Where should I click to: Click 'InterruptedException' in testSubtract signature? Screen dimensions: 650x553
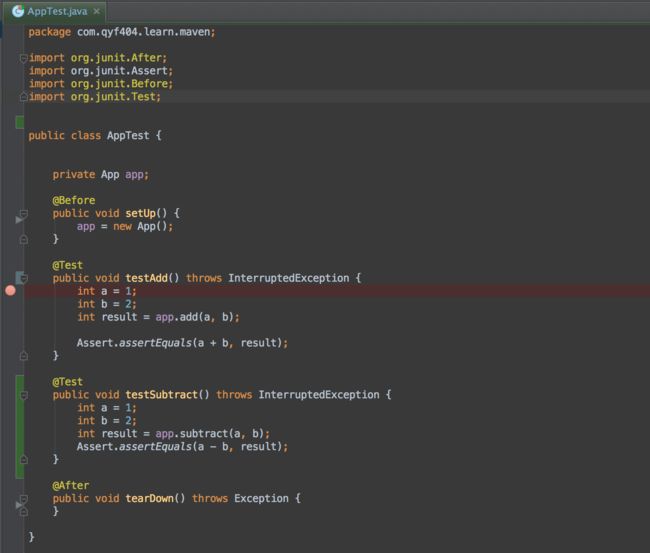[x=319, y=395]
